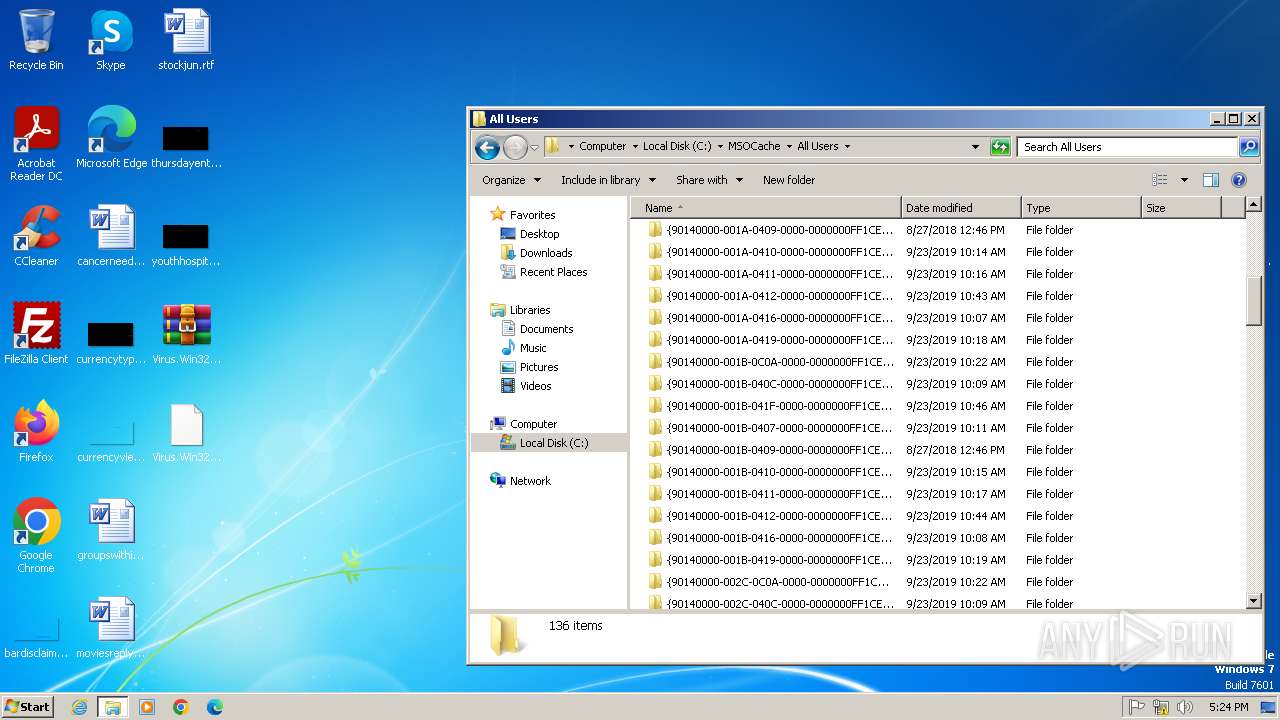Image resolution: width=1280 pixels, height=720 pixels.
Task: Sort by Date modified column header
Action: [961, 208]
